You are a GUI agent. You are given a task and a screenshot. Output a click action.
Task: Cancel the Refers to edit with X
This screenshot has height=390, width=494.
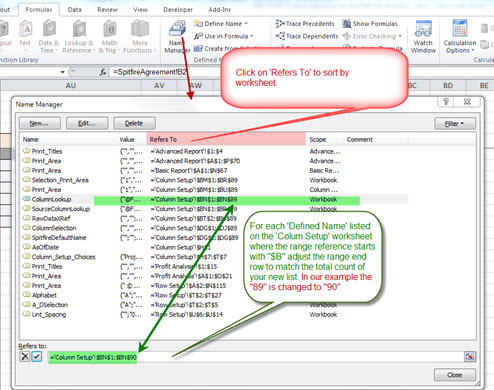click(25, 357)
